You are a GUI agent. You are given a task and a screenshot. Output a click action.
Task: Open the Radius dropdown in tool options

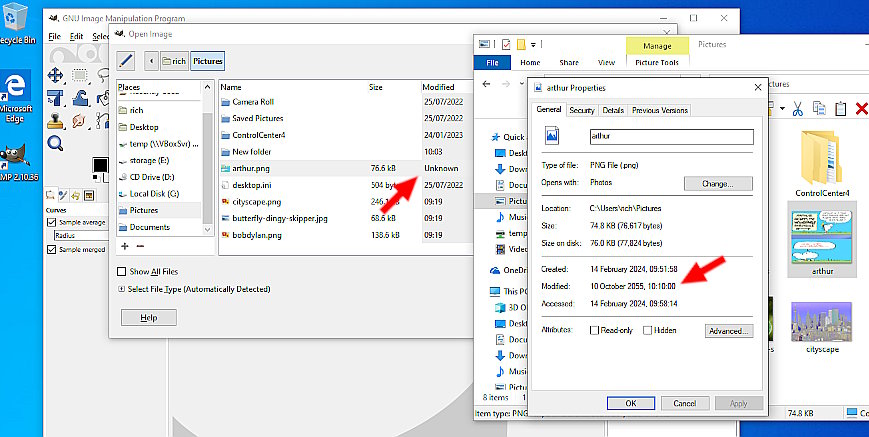[x=80, y=235]
